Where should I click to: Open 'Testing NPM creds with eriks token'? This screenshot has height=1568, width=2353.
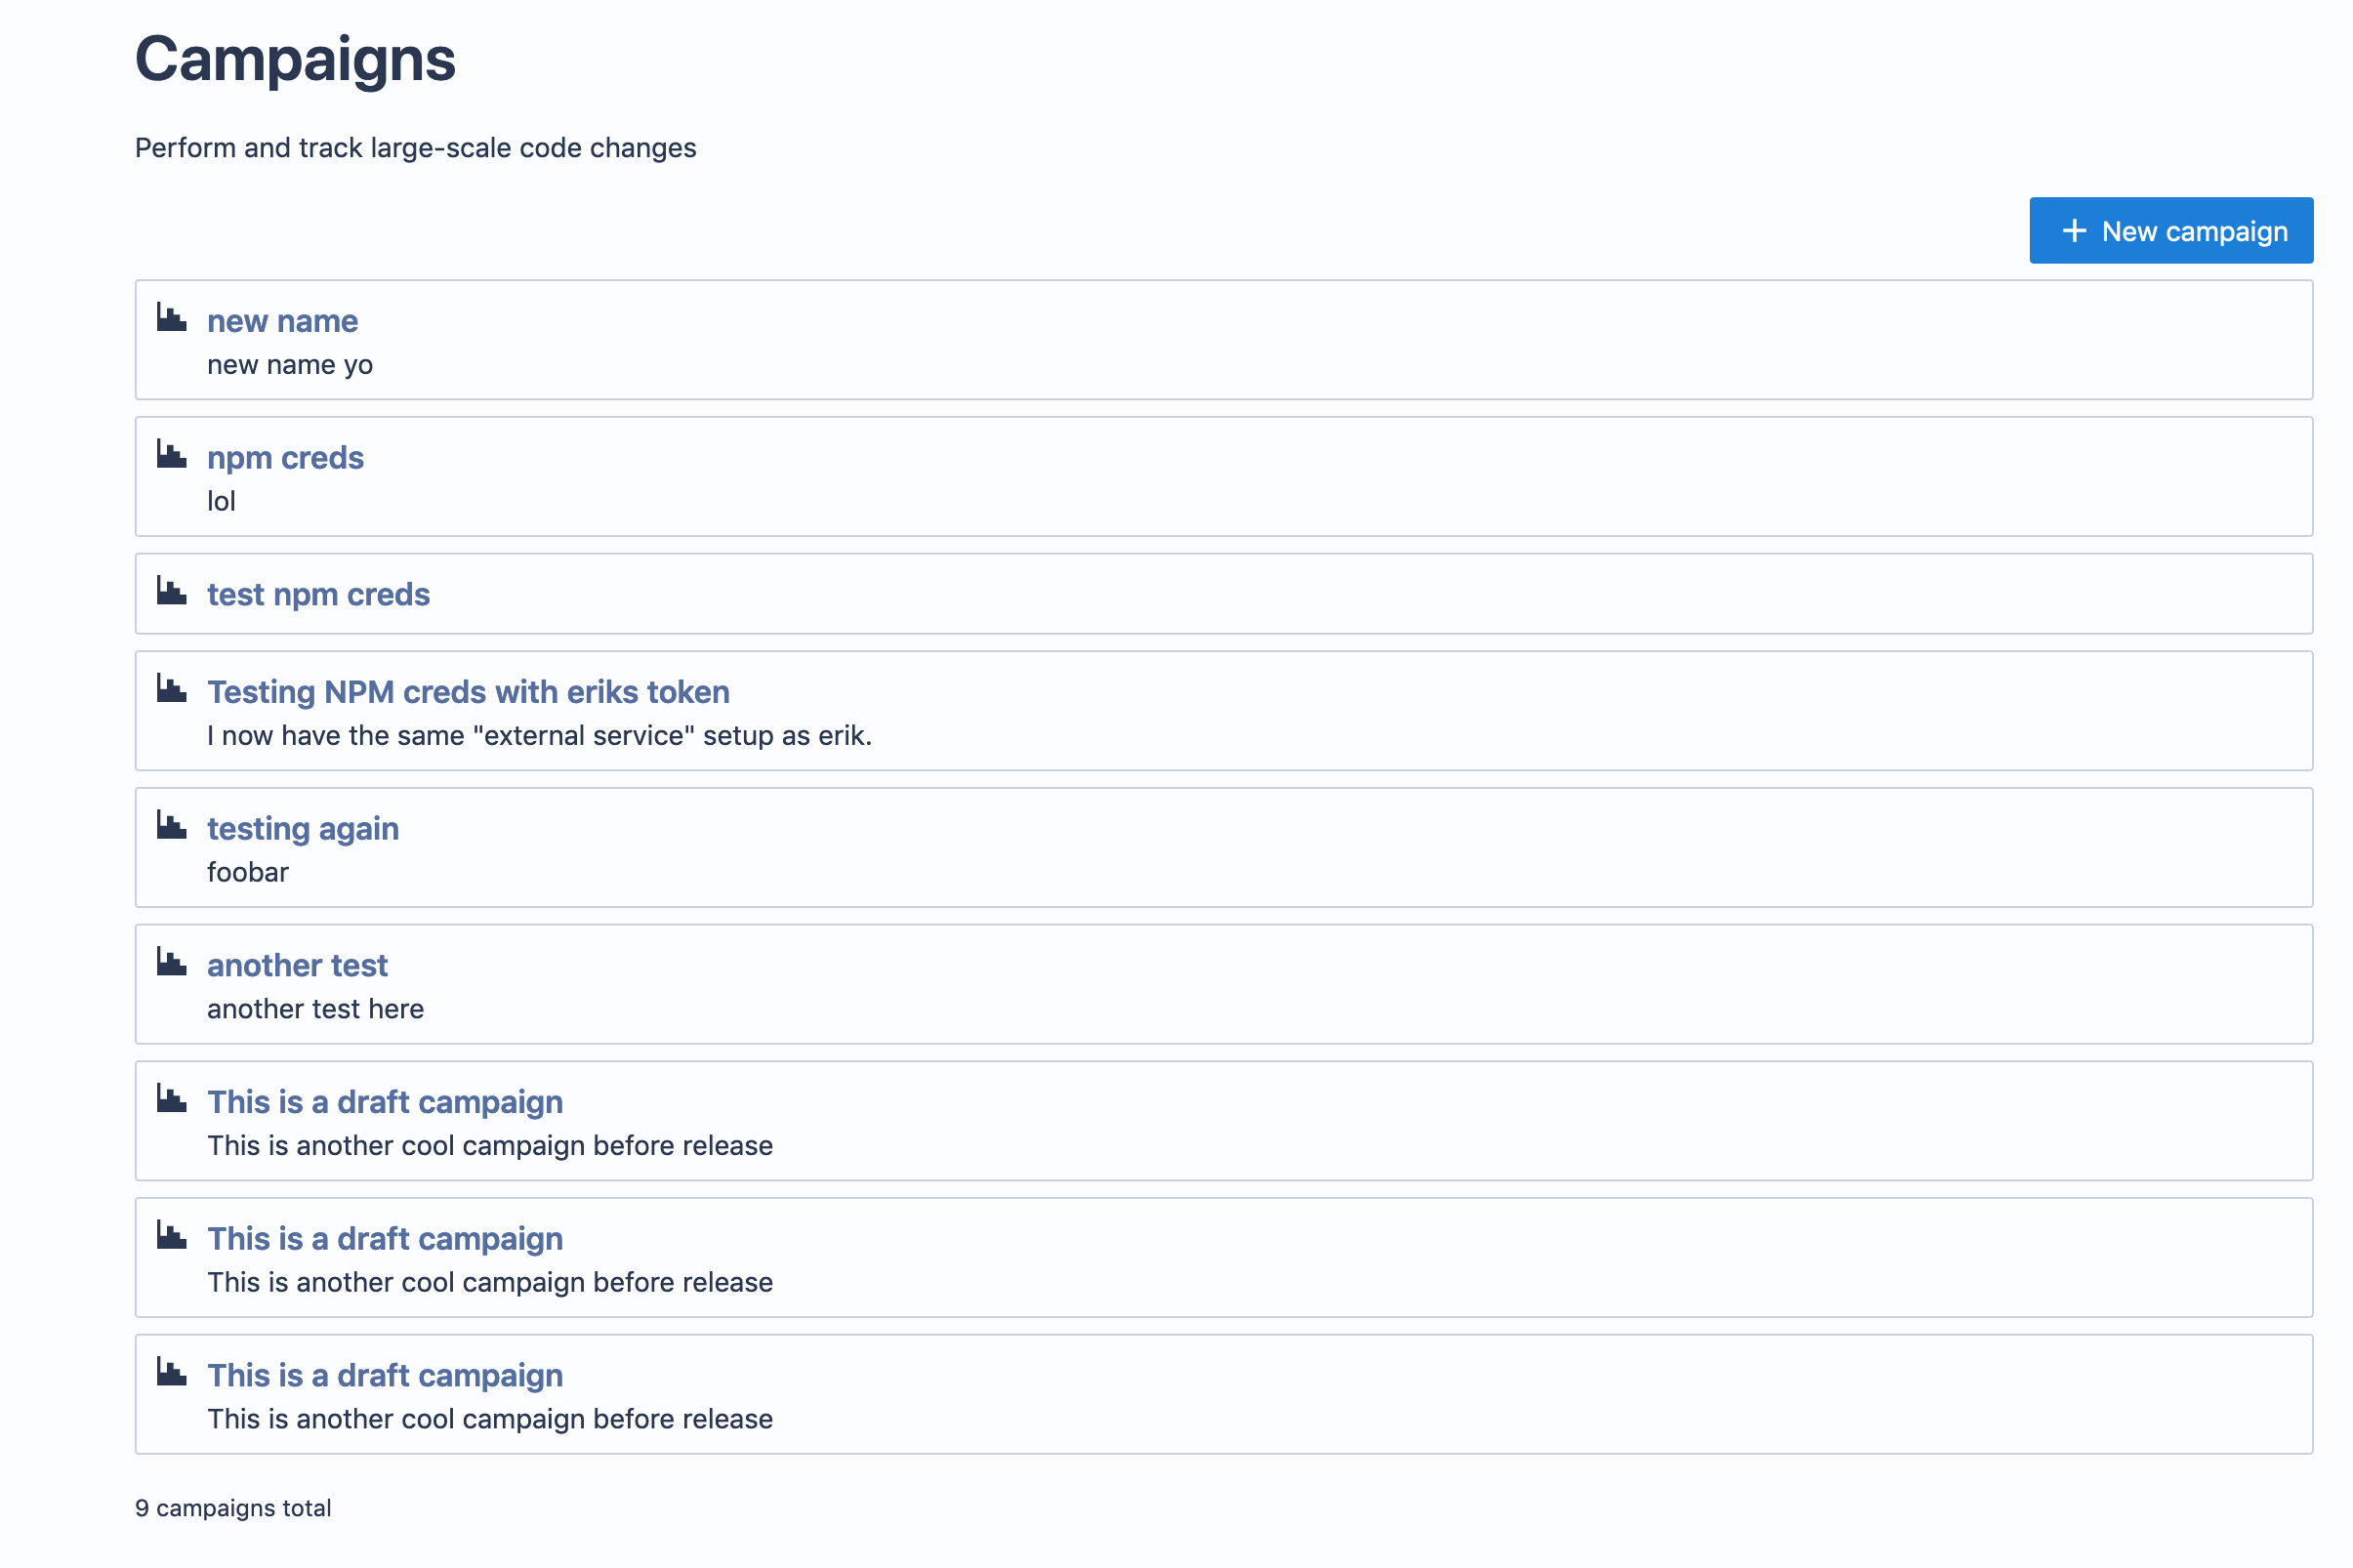click(x=468, y=692)
